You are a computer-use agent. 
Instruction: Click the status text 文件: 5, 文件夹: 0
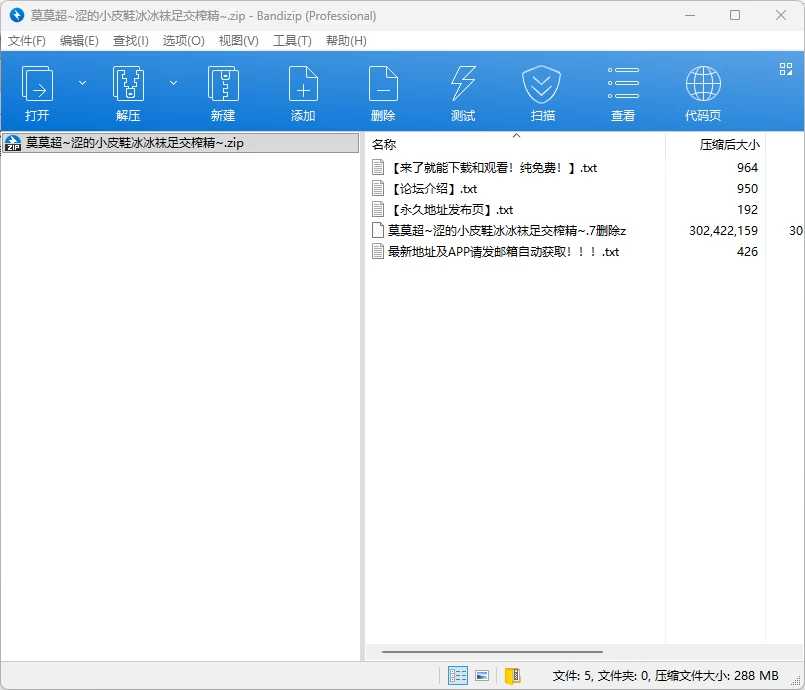pos(601,676)
